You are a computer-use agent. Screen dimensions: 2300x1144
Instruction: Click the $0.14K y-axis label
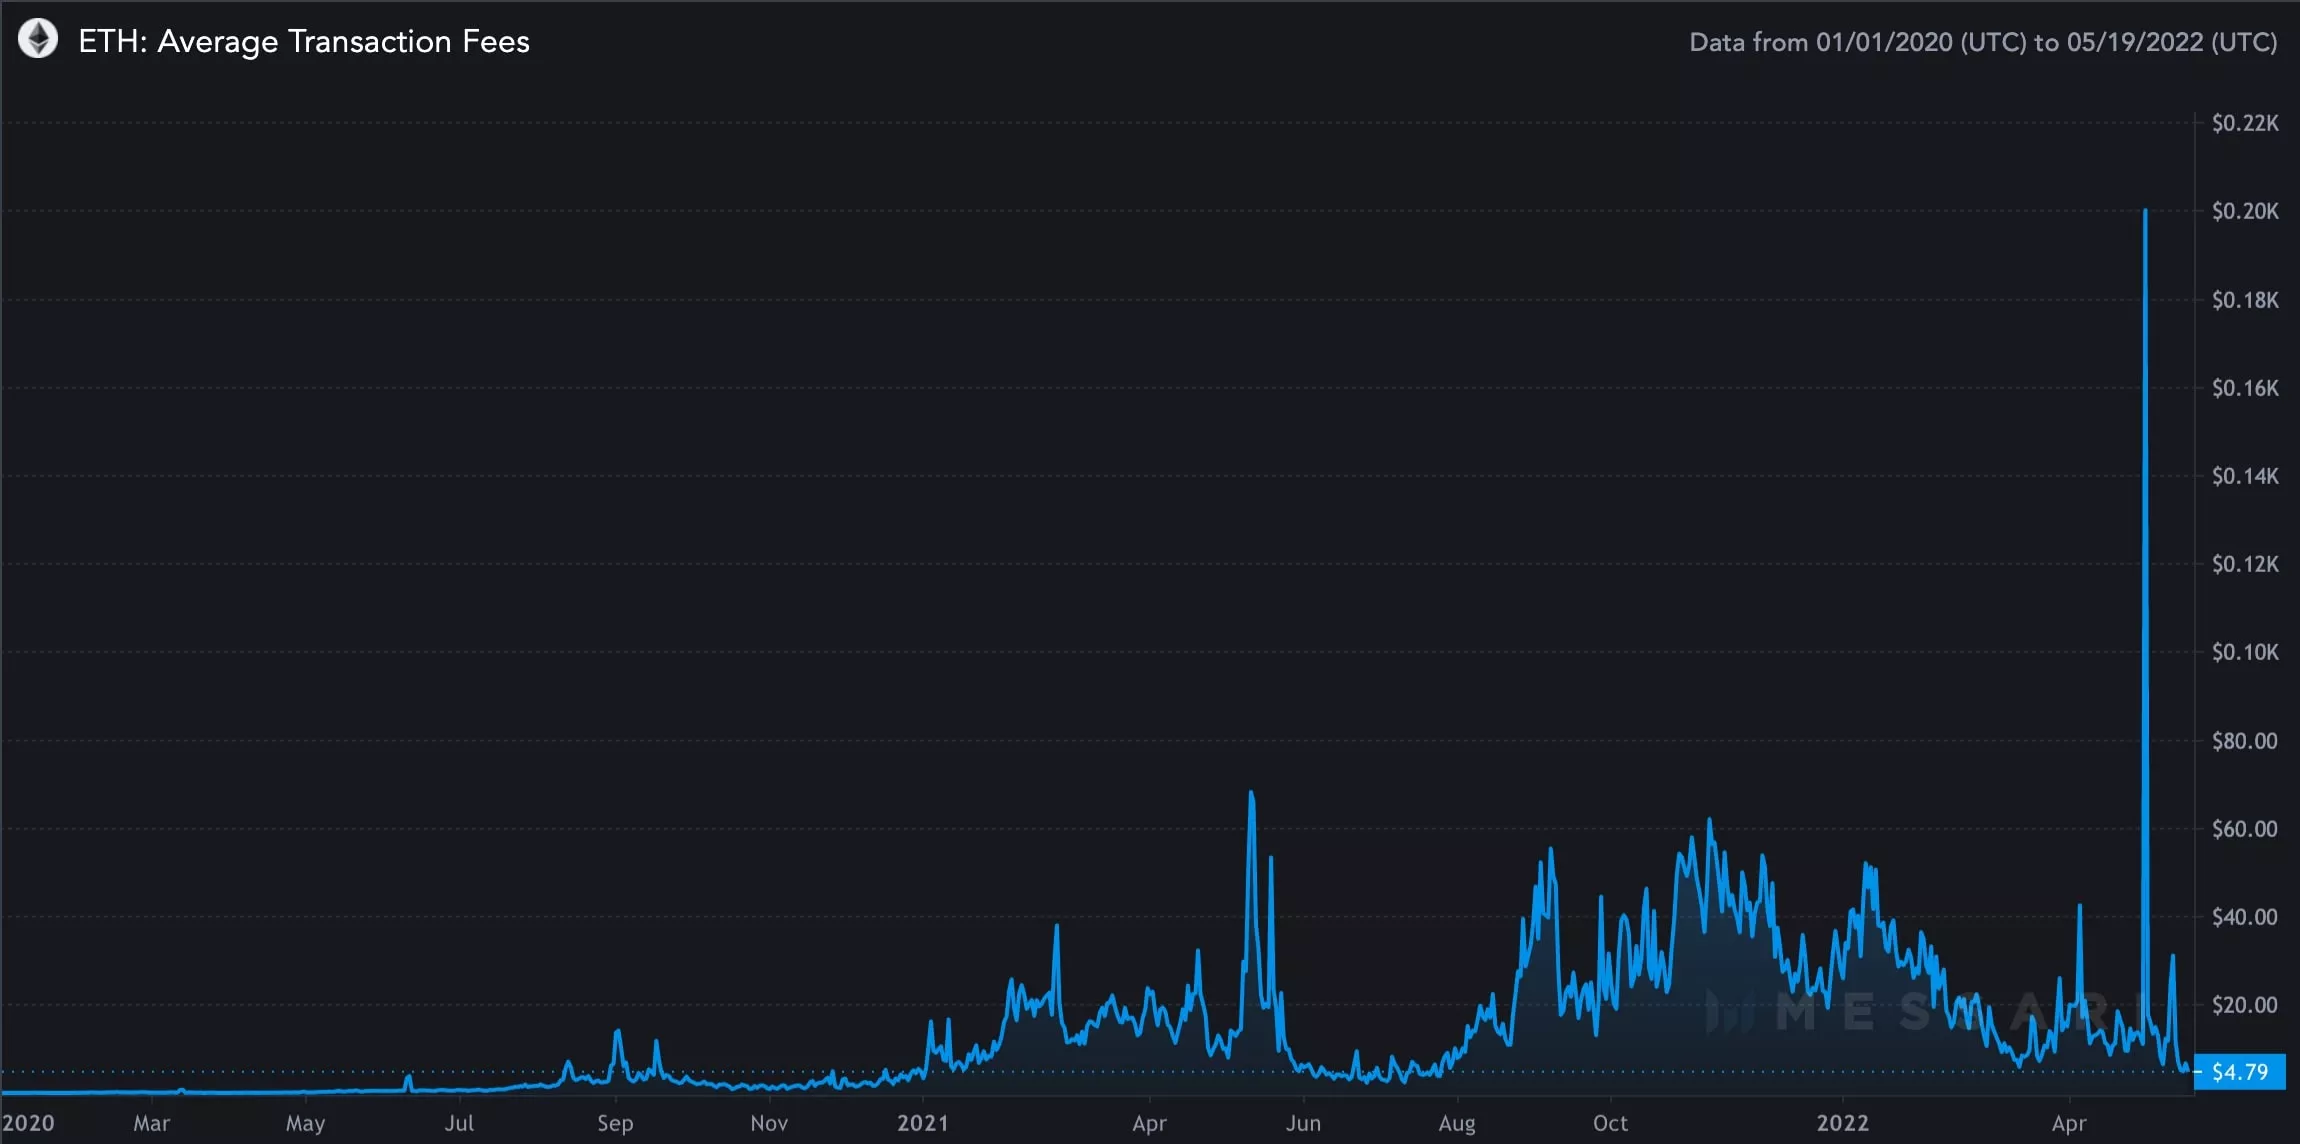click(2245, 476)
